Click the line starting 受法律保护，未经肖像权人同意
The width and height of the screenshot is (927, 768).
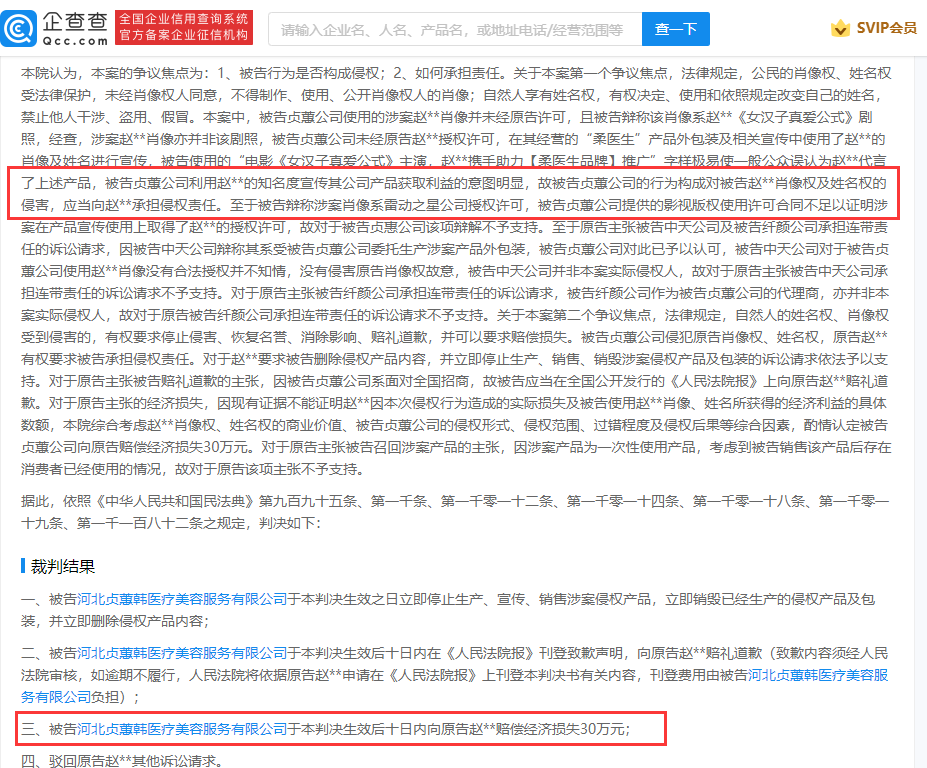(452, 95)
